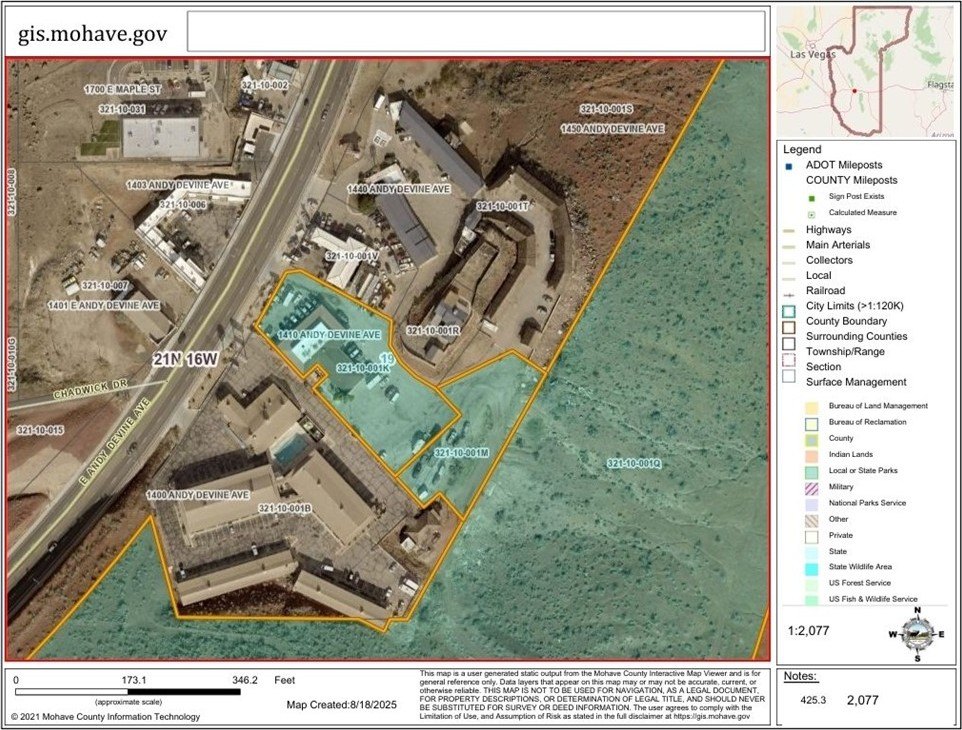Select the County Boundary legend box

tap(789, 322)
